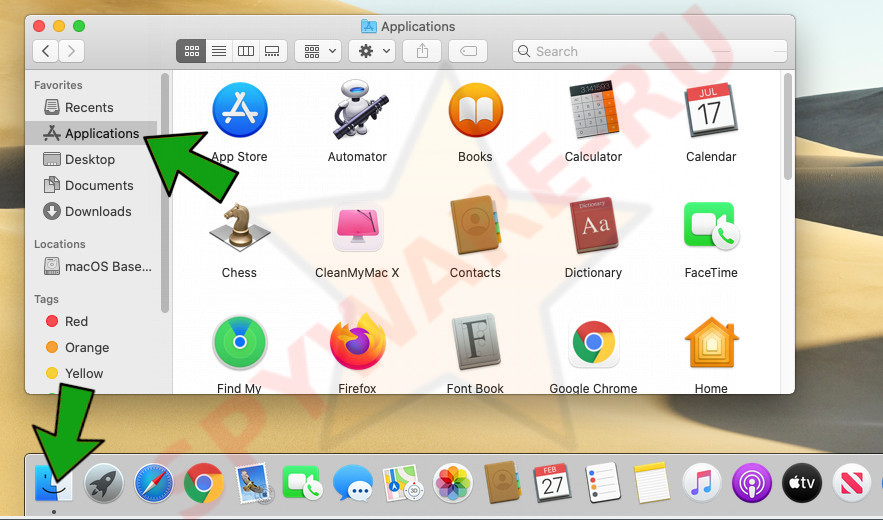Open FaceTime in the Applications folder

pos(711,226)
